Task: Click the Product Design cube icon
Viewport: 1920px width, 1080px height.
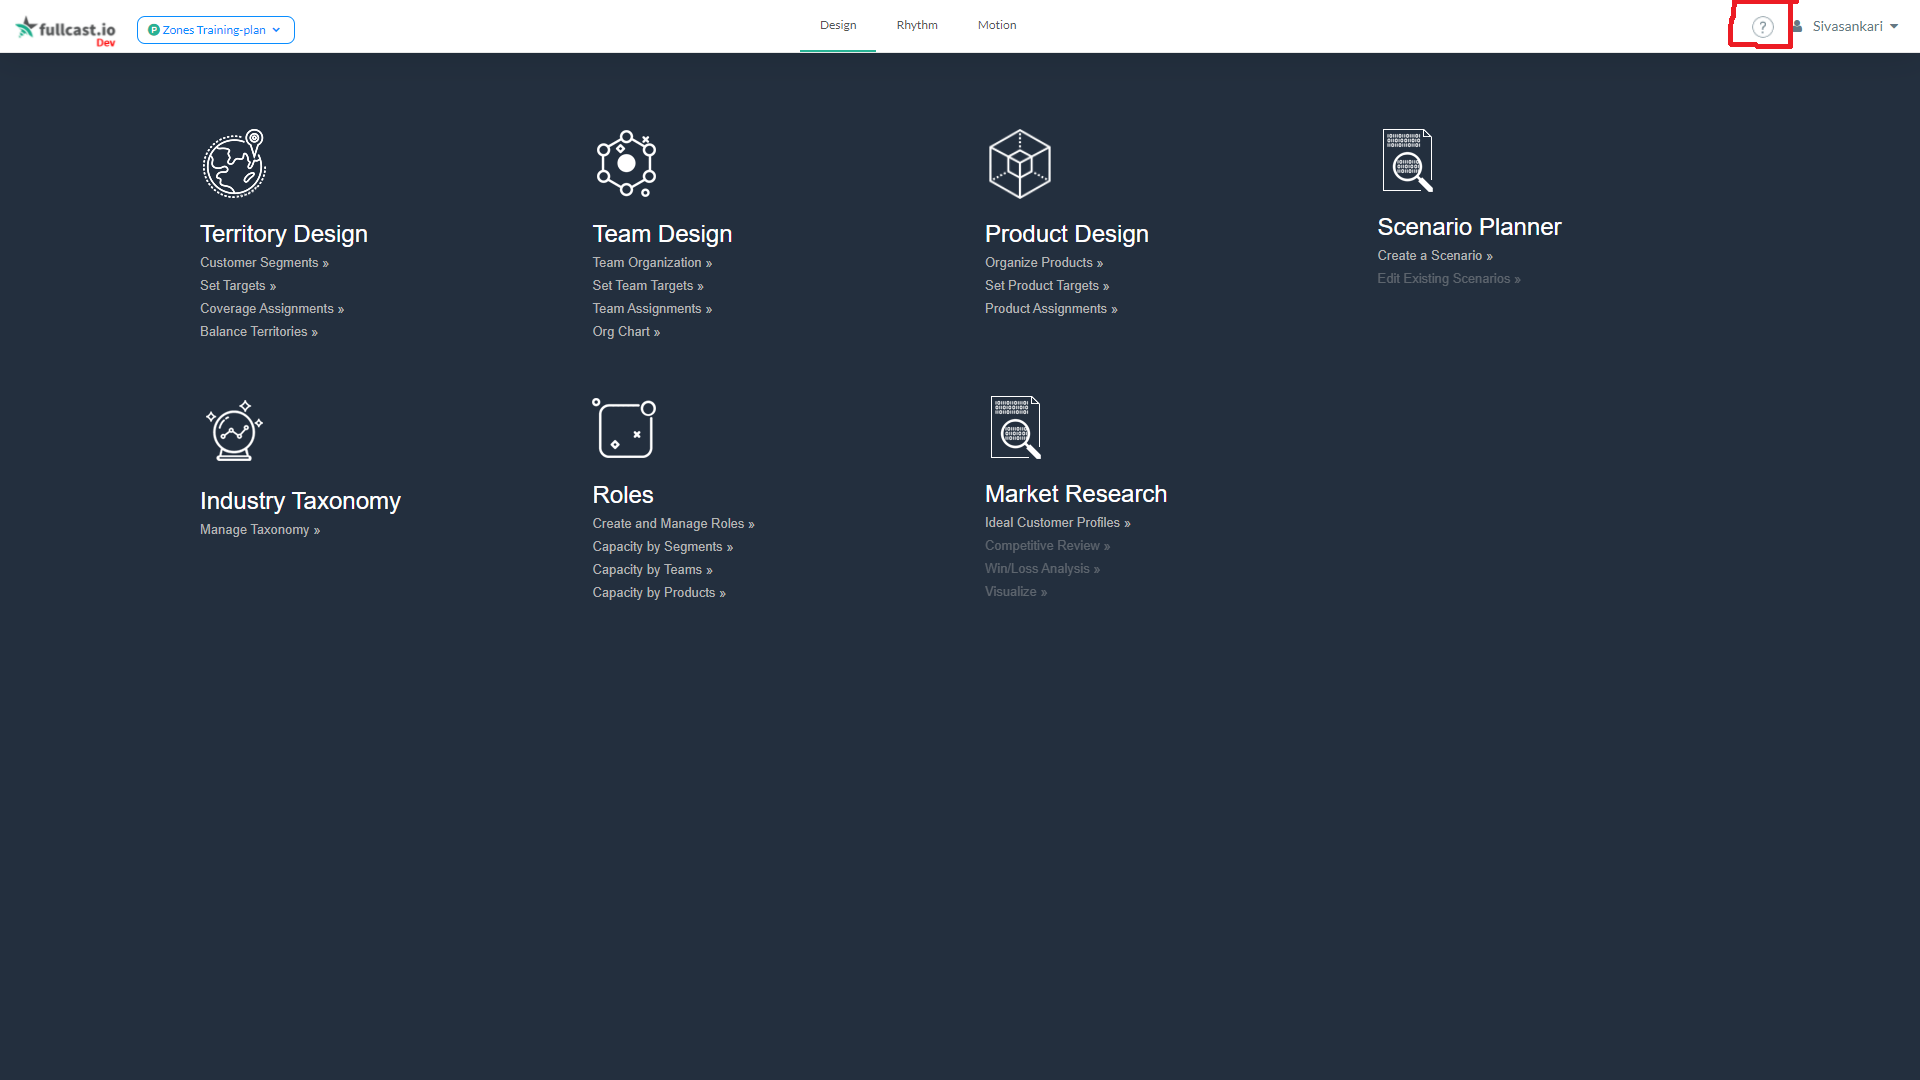Action: click(1019, 164)
